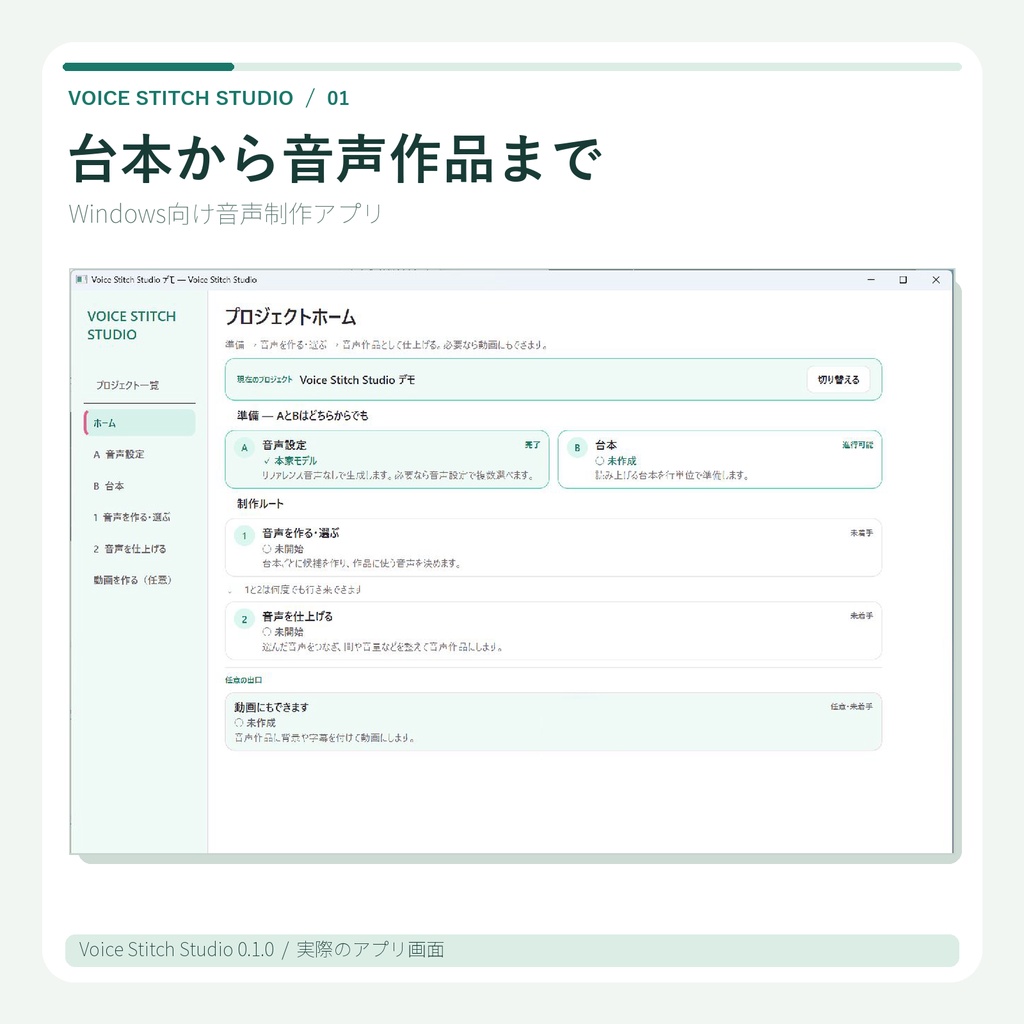The width and height of the screenshot is (1024, 1024).
Task: Open the 台本 card B
Action: [x=720, y=459]
